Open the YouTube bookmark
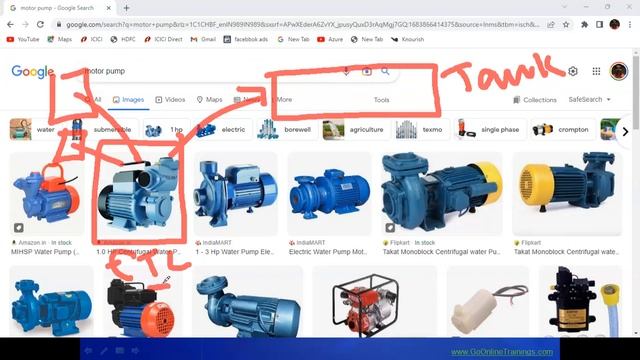 (x=23, y=39)
